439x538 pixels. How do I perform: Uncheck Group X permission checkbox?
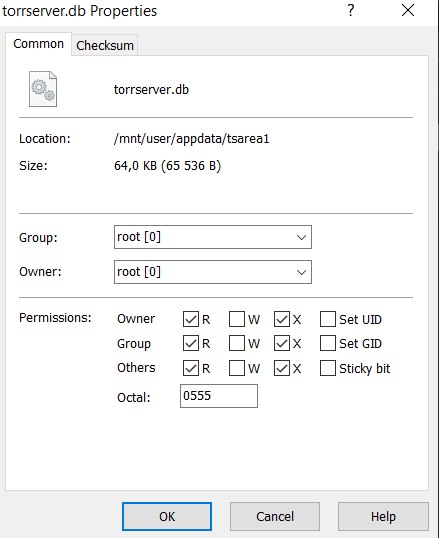point(282,343)
